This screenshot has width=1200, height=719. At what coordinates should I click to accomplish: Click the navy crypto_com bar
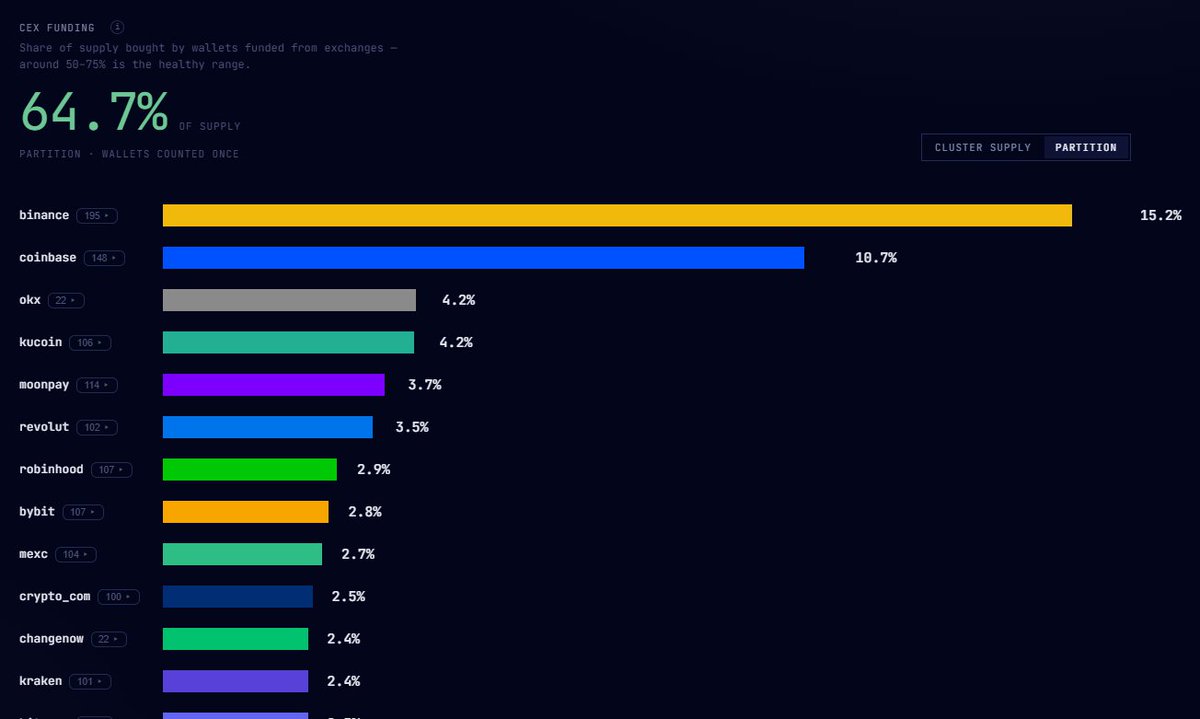[237, 597]
